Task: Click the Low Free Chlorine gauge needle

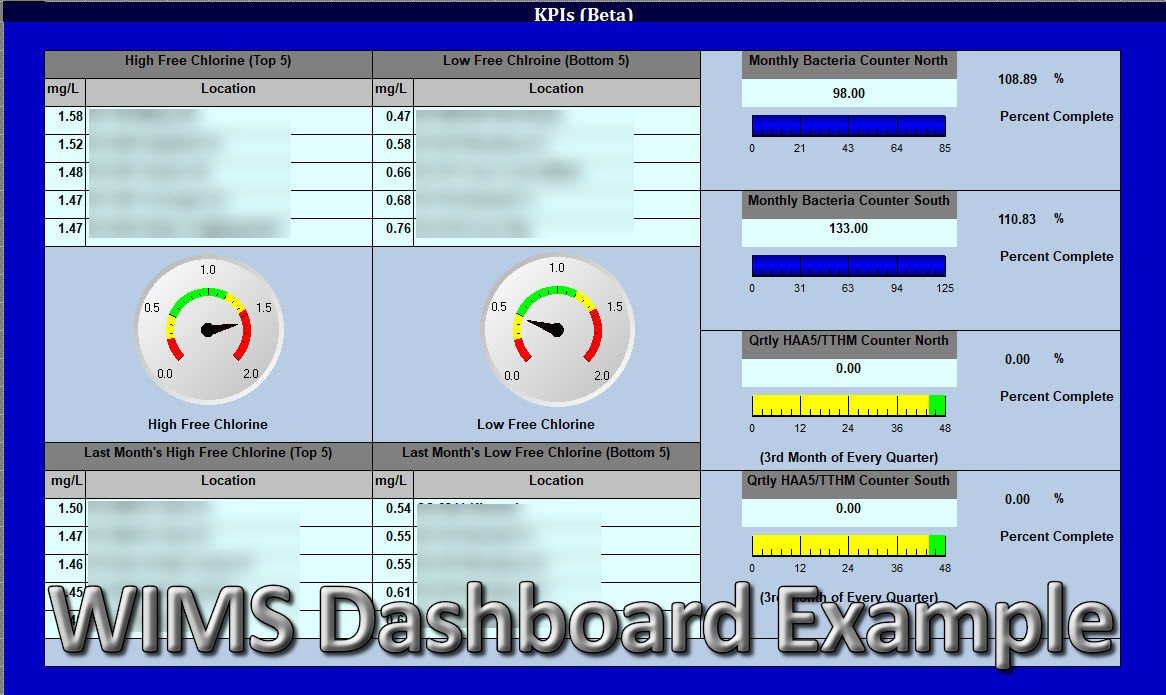Action: (x=545, y=325)
